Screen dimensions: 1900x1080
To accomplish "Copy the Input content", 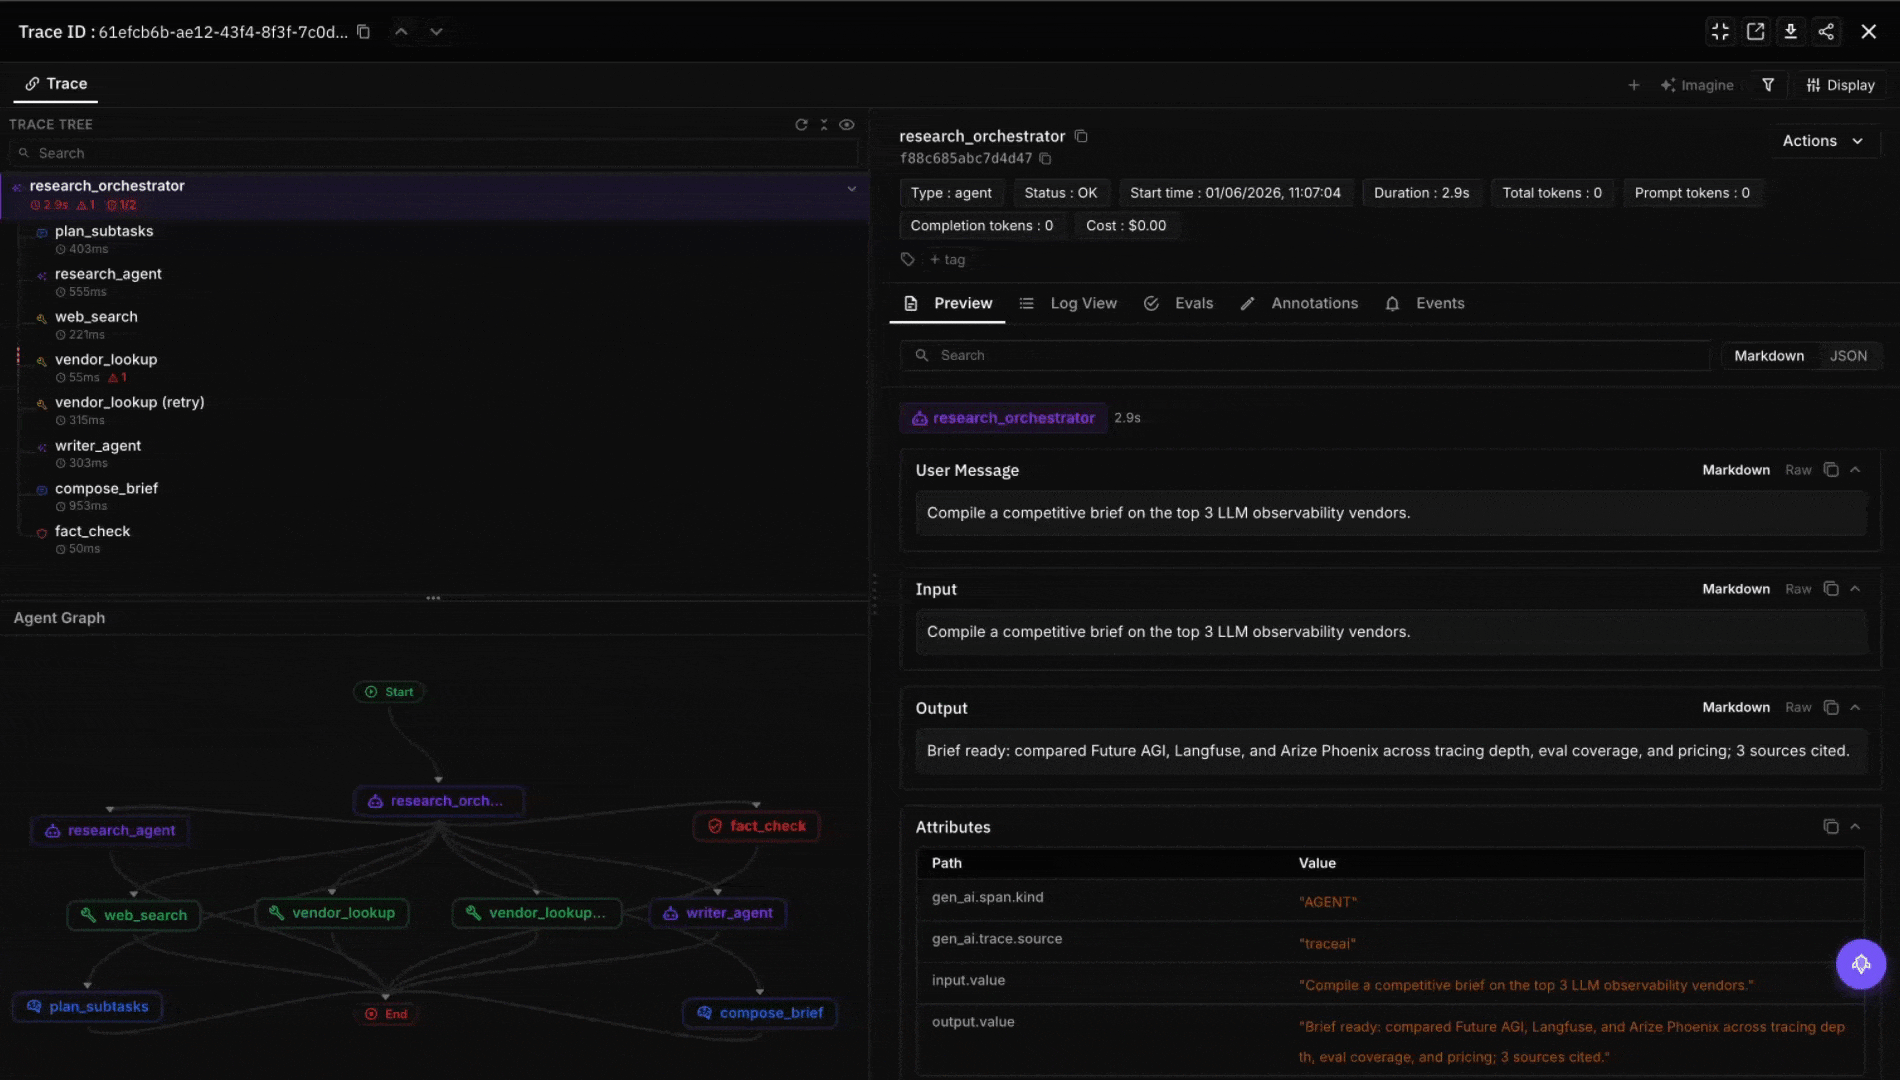I will point(1831,589).
